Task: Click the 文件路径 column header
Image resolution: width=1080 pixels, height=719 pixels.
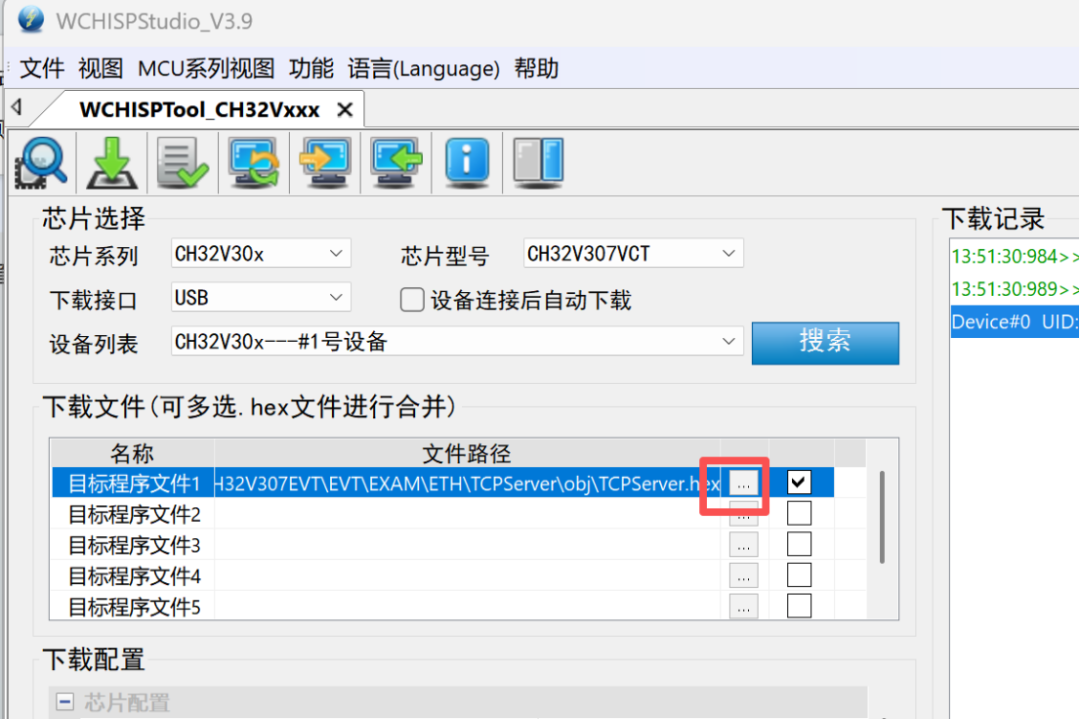Action: click(x=467, y=453)
